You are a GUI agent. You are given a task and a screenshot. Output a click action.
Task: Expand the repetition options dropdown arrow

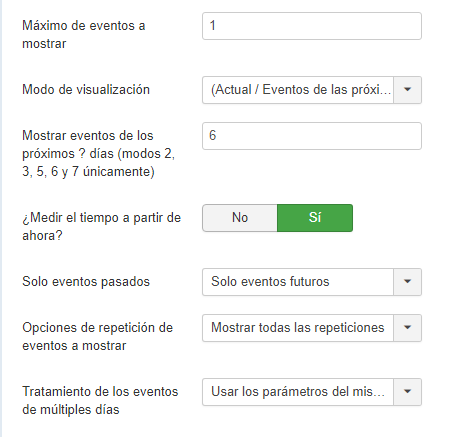pos(407,328)
